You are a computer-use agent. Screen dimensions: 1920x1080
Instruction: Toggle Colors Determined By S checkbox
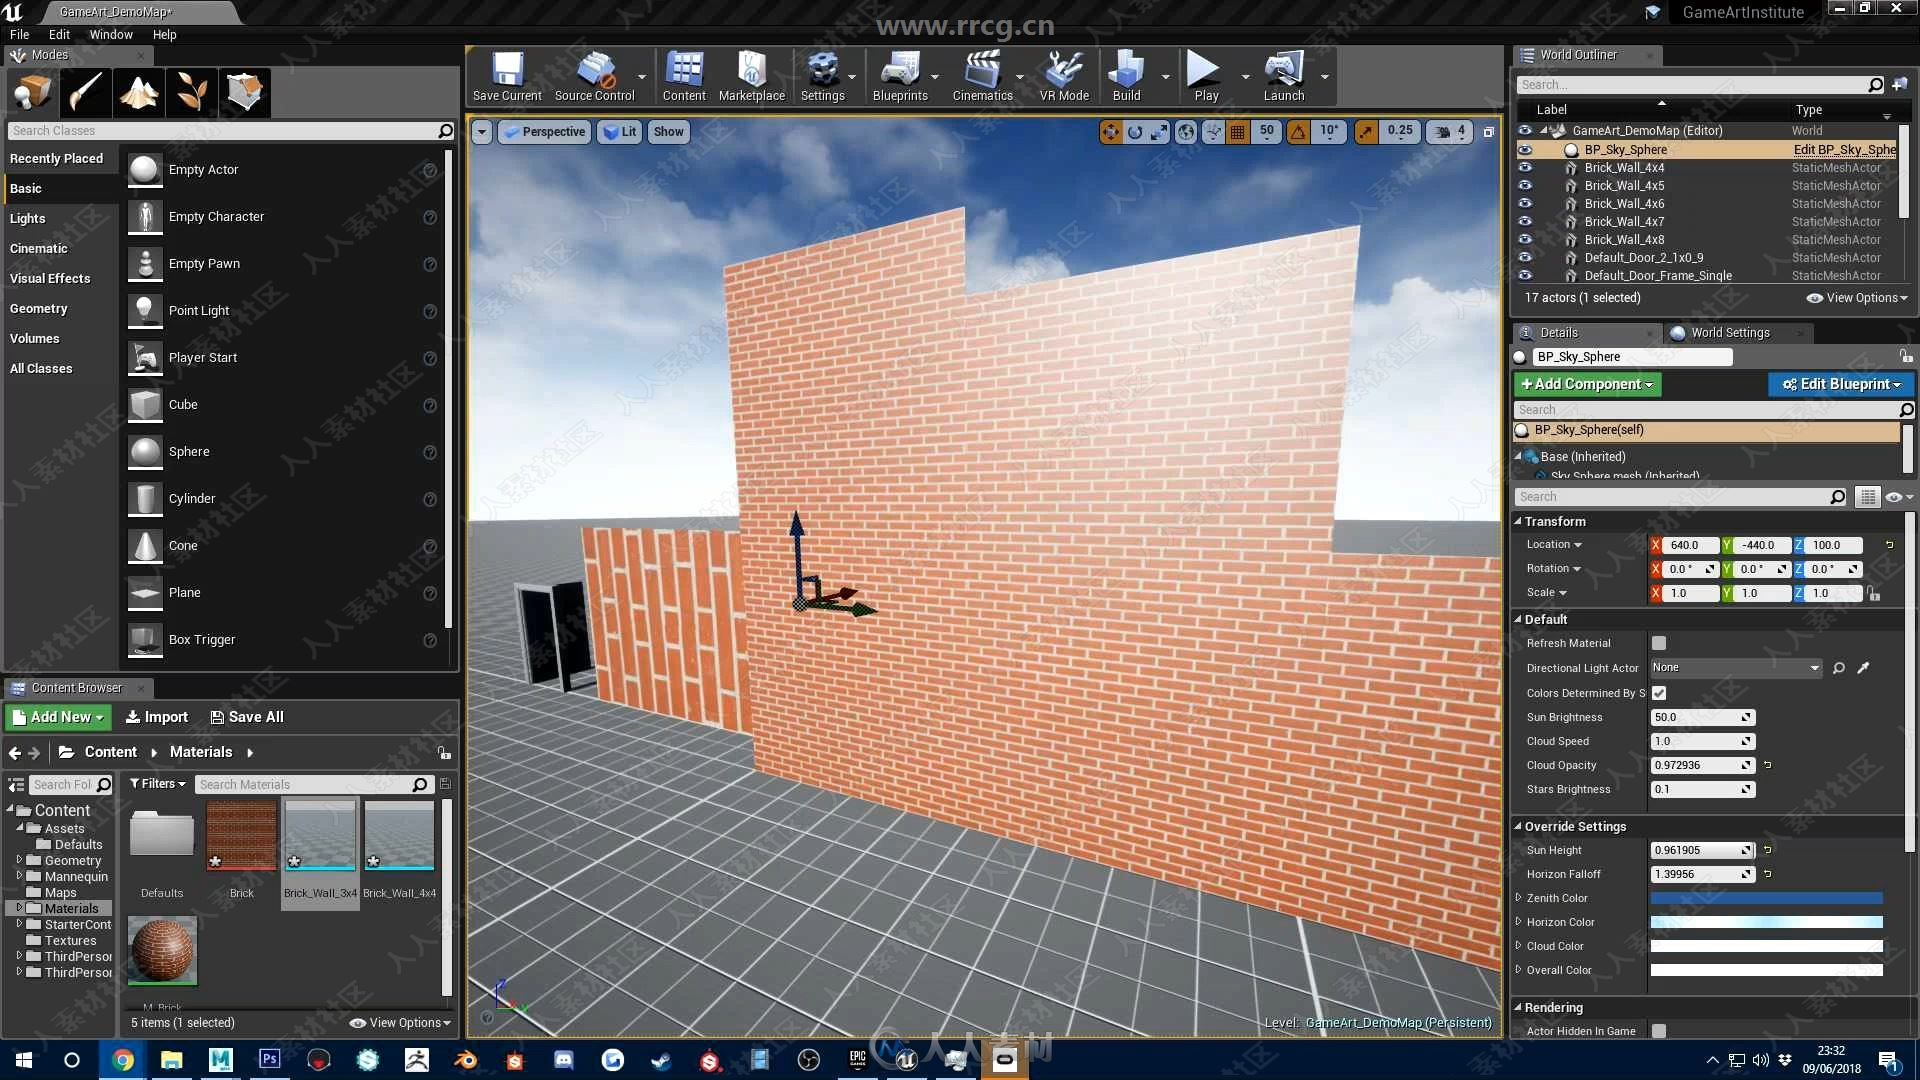[x=1658, y=691]
